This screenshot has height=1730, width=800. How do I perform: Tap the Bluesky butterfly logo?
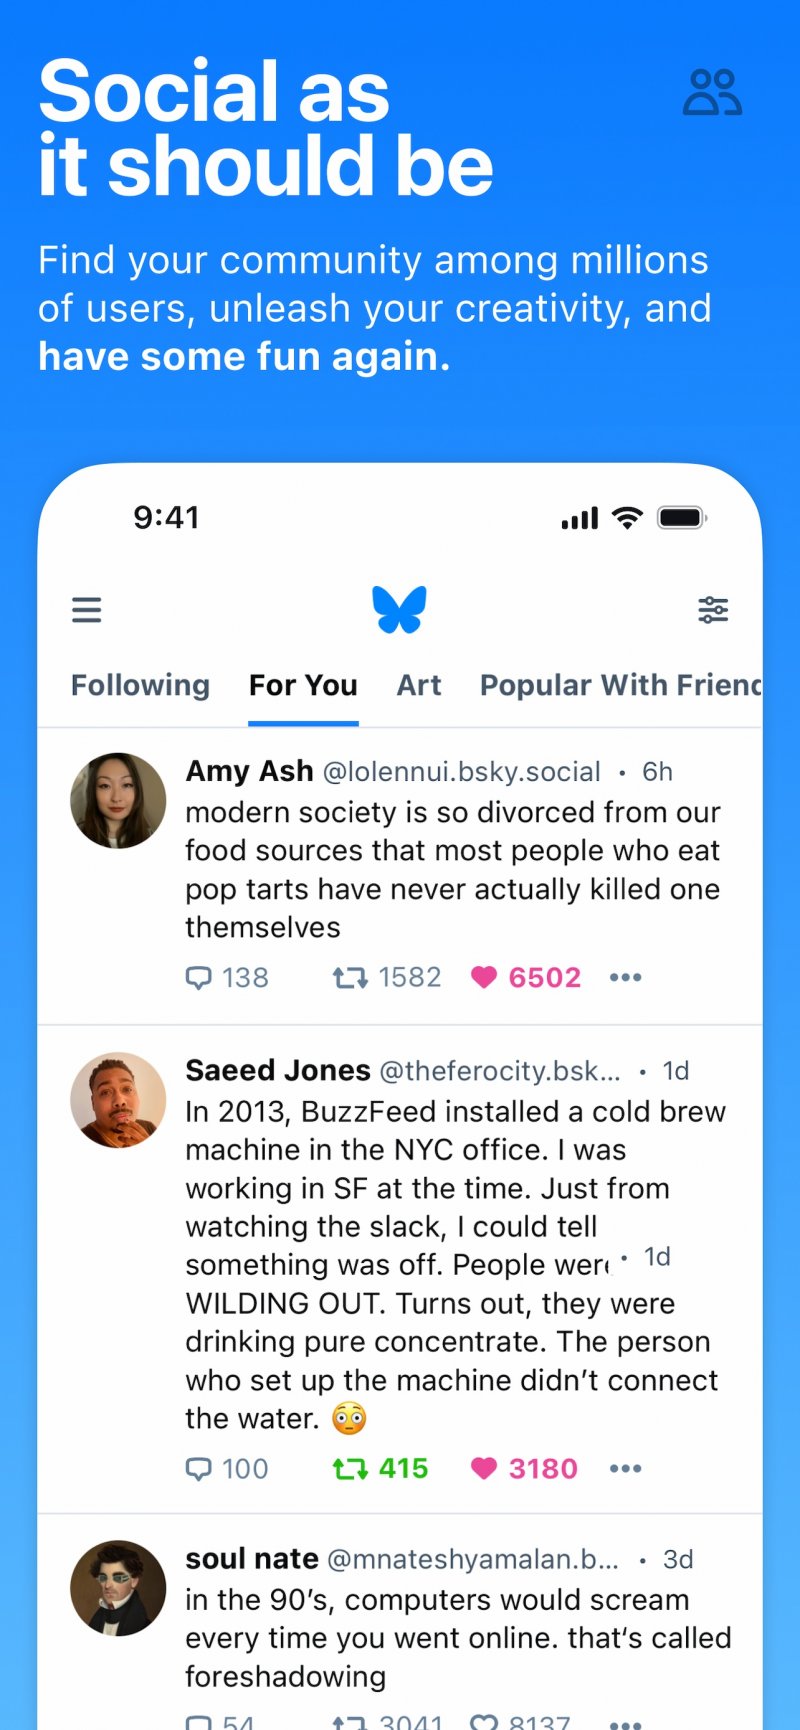[399, 609]
